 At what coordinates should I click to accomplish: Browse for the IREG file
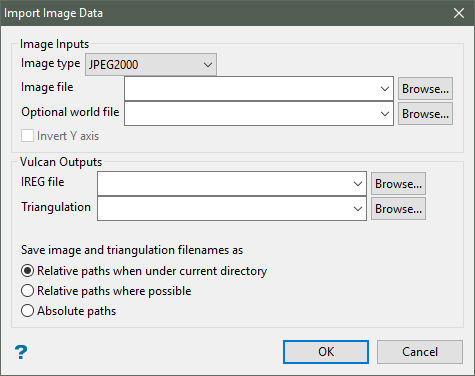(x=398, y=184)
